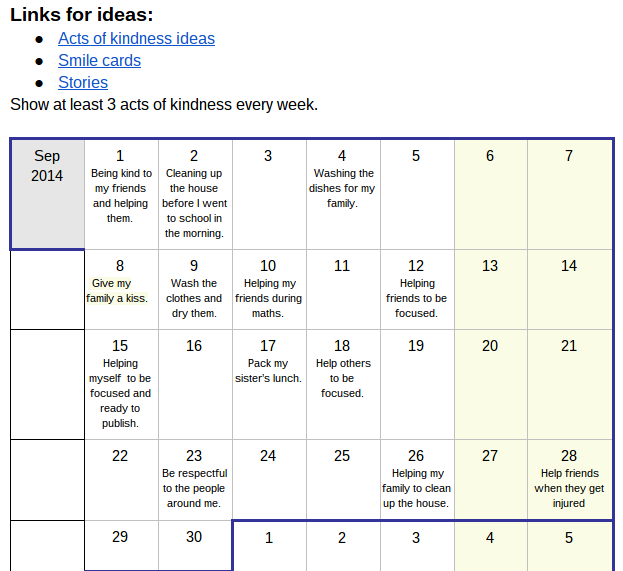Click the September 1 cell about being kind
Image resolution: width=623 pixels, height=571 pixels.
point(121,194)
